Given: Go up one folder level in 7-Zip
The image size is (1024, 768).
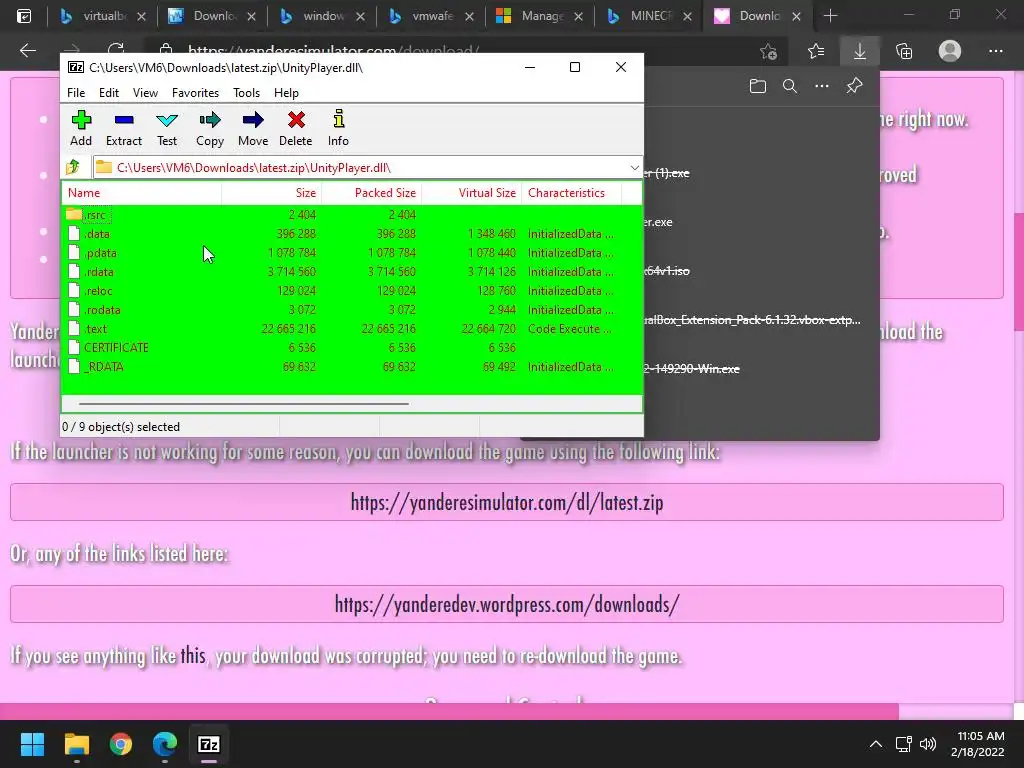Looking at the screenshot, I should [x=73, y=168].
